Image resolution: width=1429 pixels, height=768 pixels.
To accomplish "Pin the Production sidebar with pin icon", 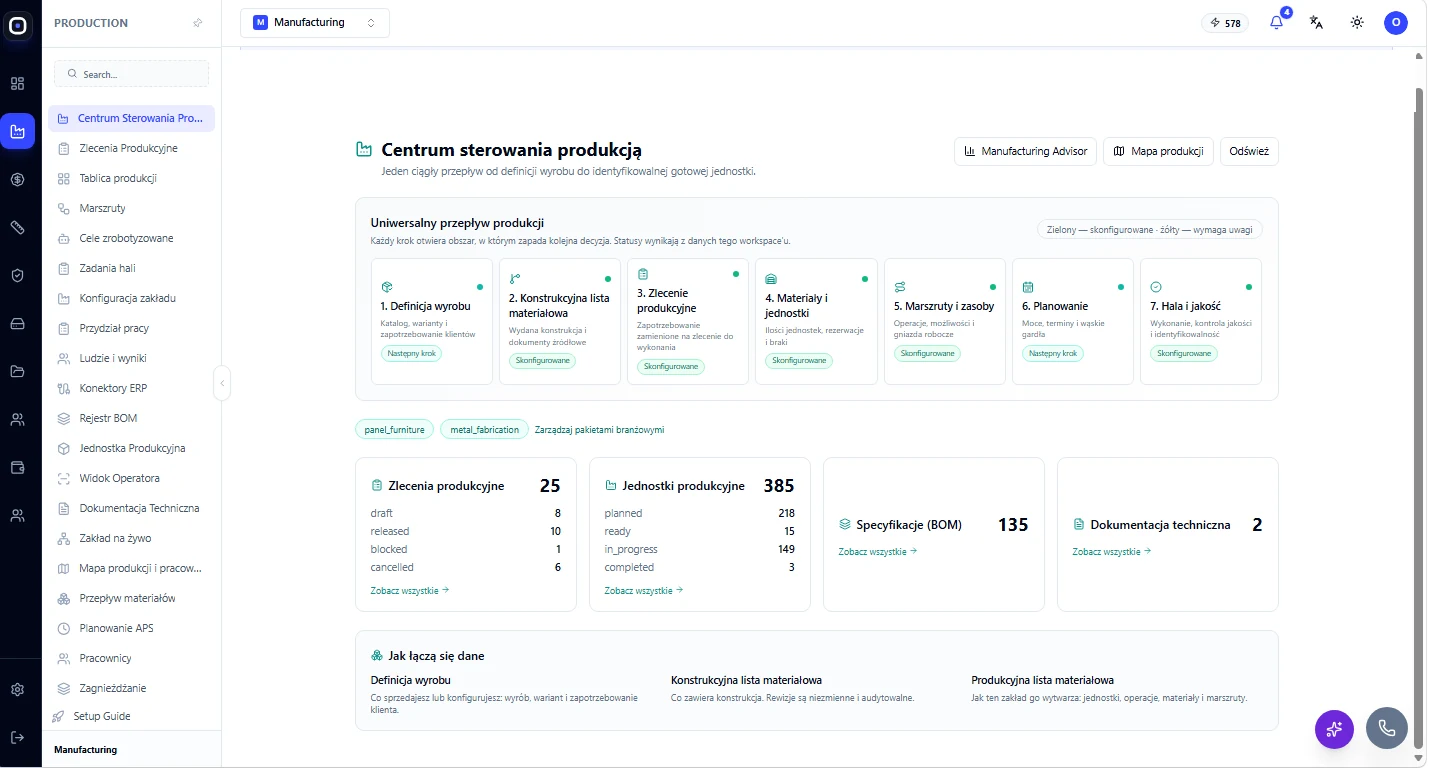I will pyautogui.click(x=197, y=23).
